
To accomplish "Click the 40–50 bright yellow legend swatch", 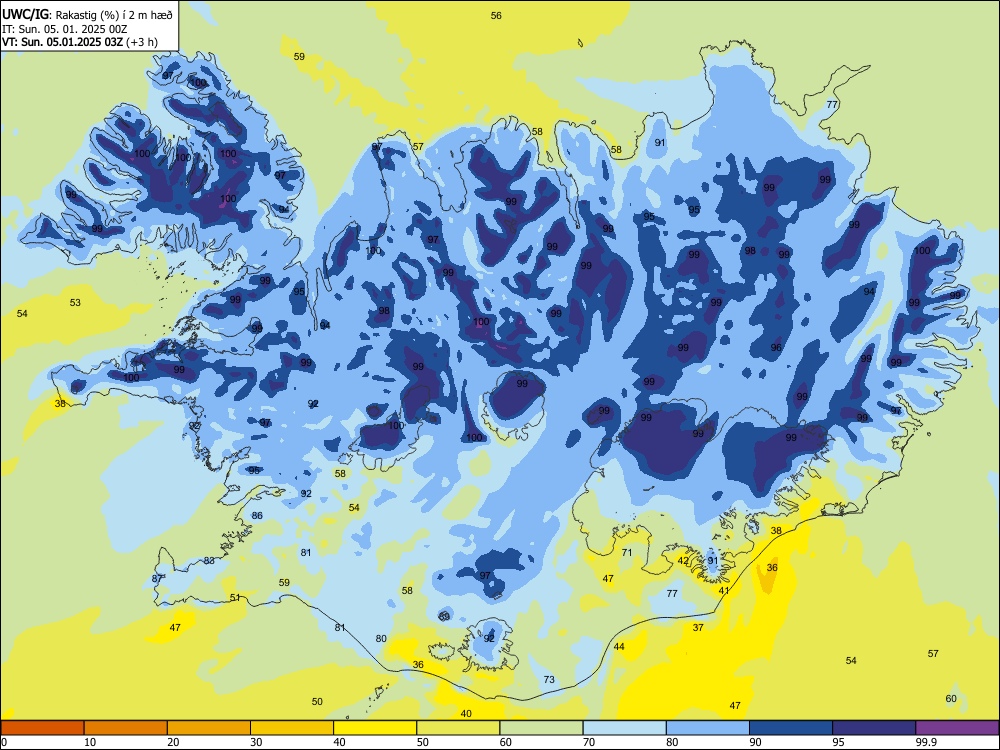I will tap(375, 728).
